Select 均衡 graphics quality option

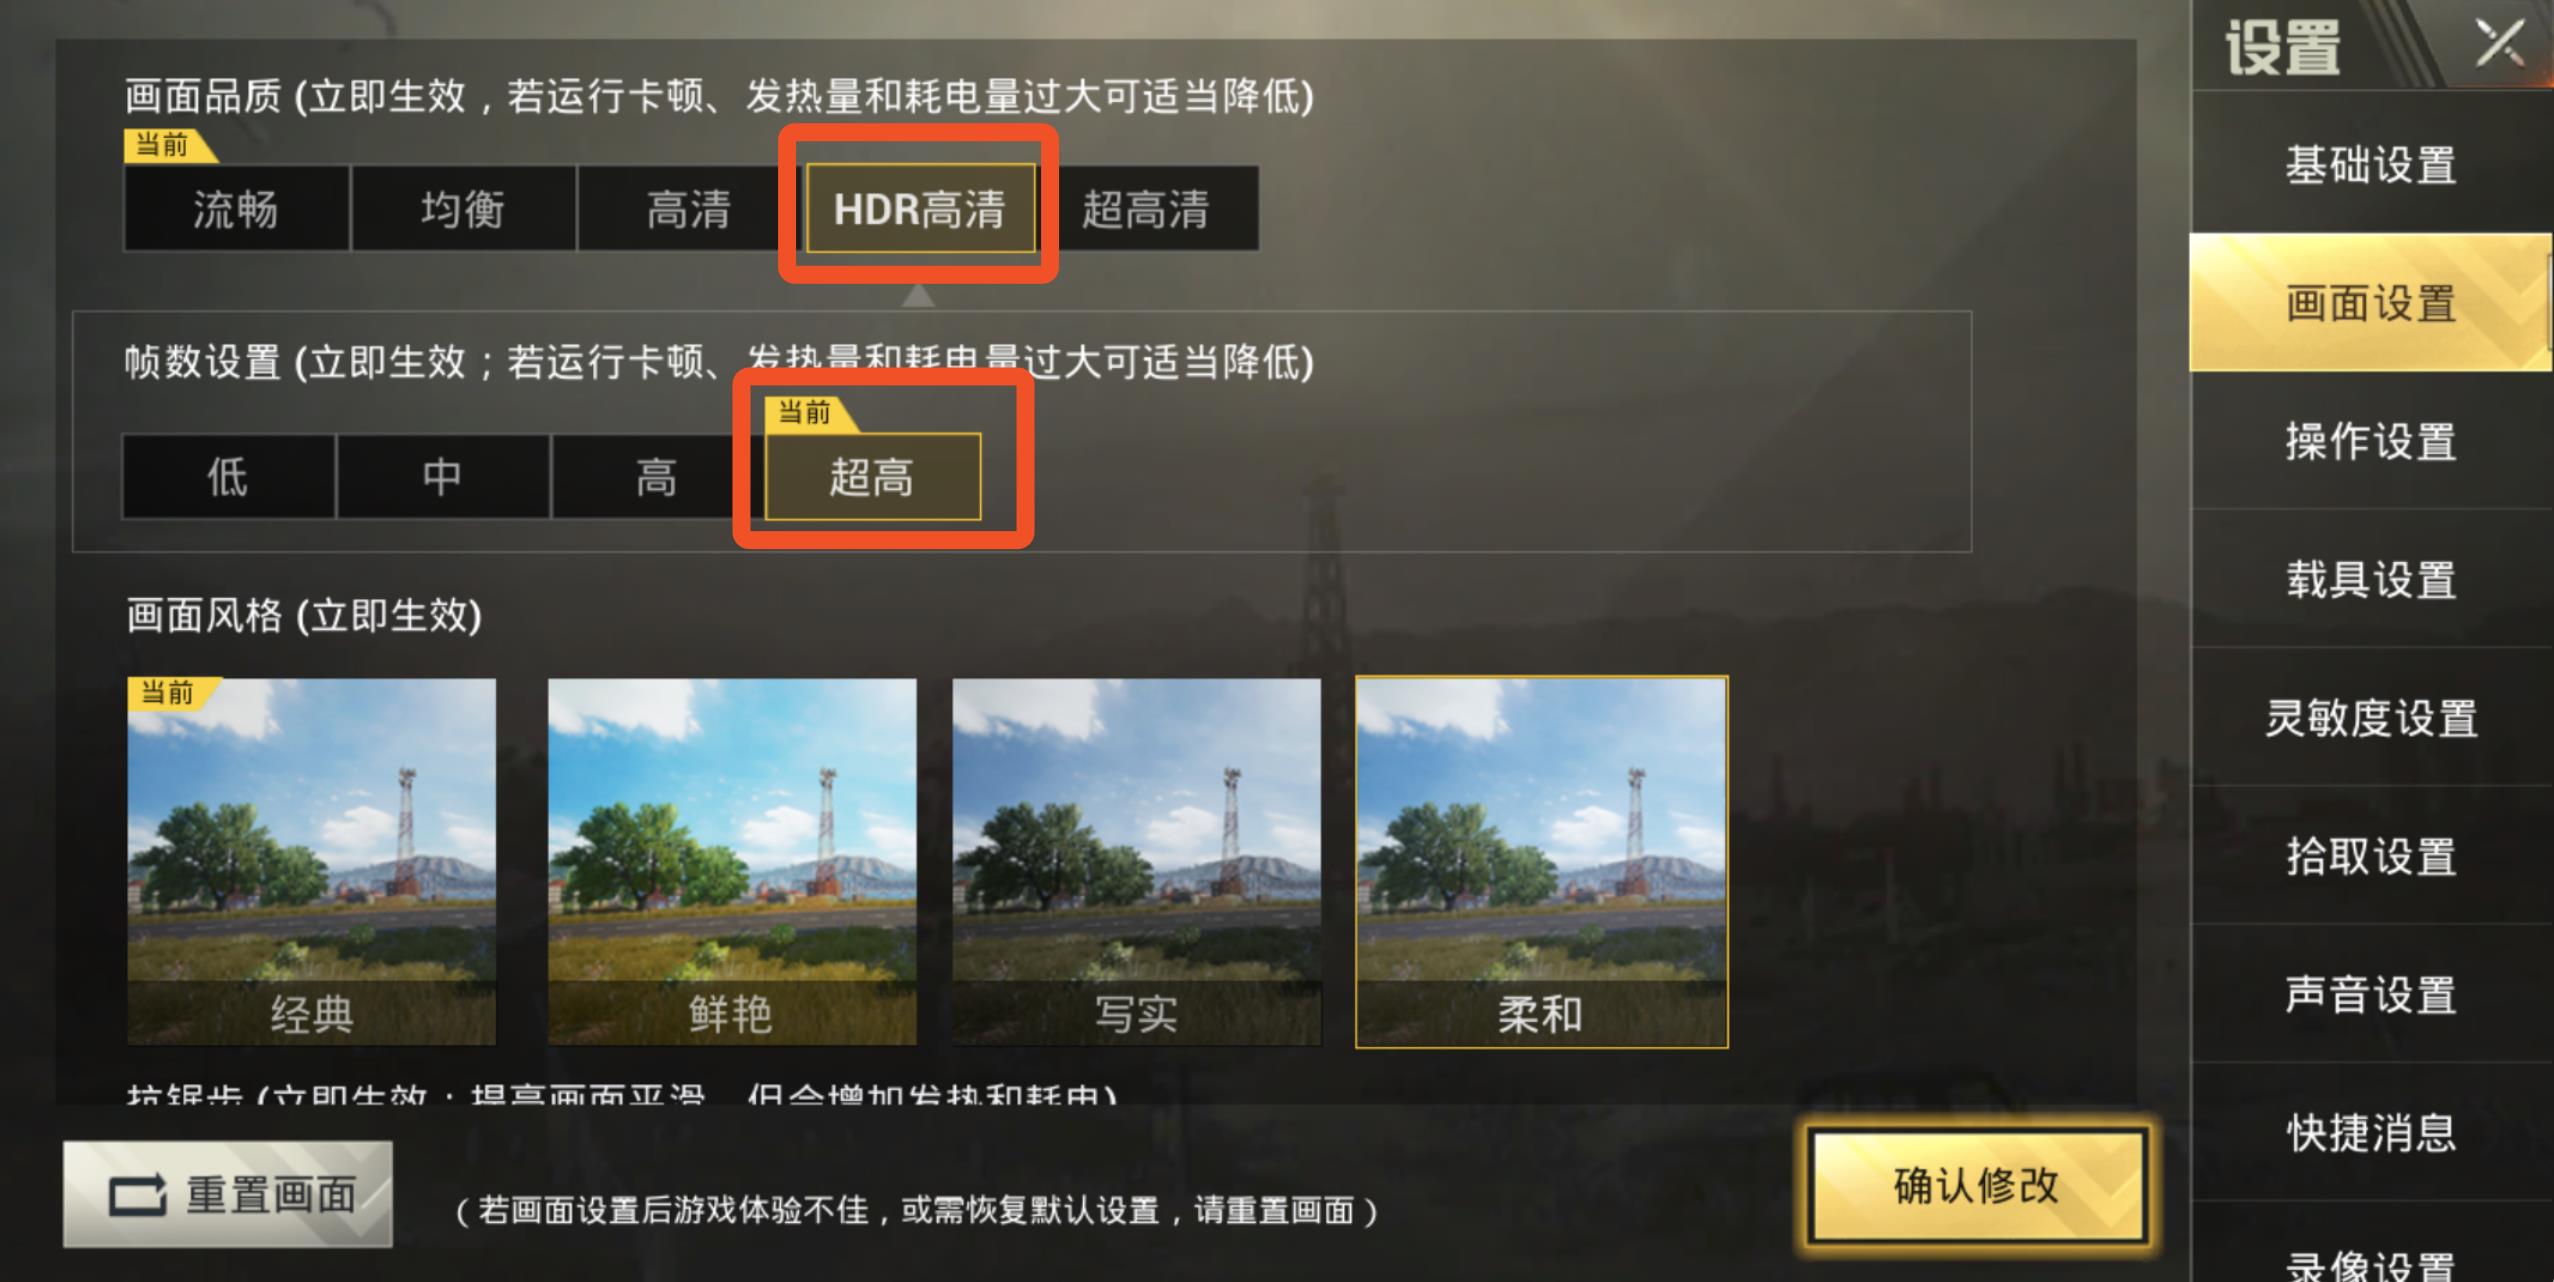[x=463, y=209]
